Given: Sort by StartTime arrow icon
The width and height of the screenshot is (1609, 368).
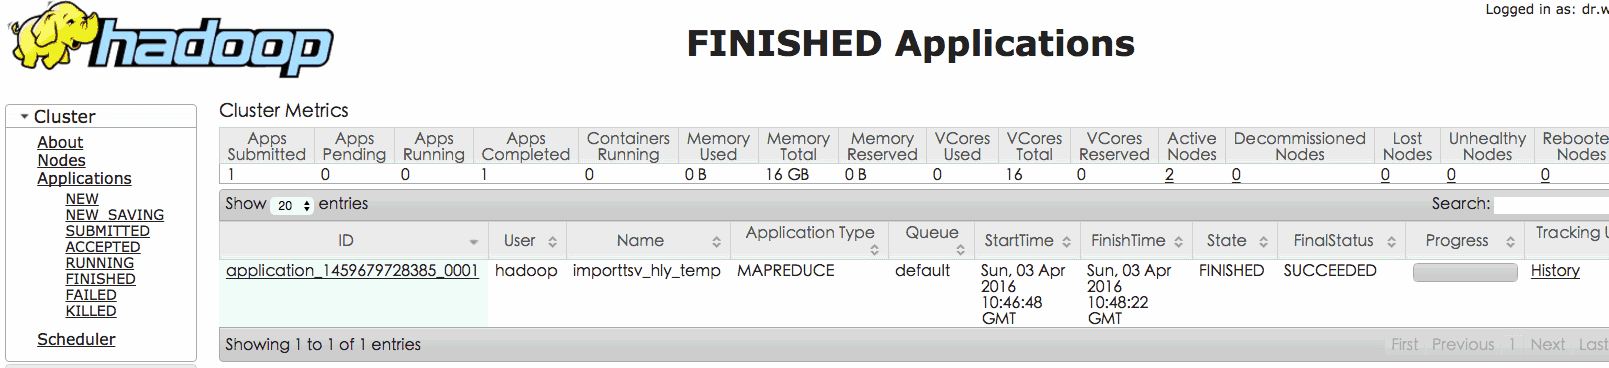Looking at the screenshot, I should tap(1066, 242).
